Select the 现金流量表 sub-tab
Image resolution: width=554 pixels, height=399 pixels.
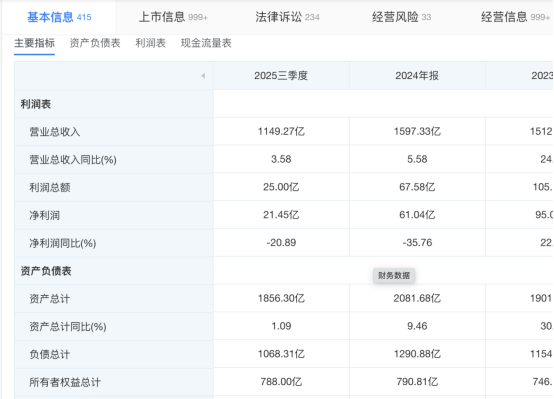(x=206, y=43)
